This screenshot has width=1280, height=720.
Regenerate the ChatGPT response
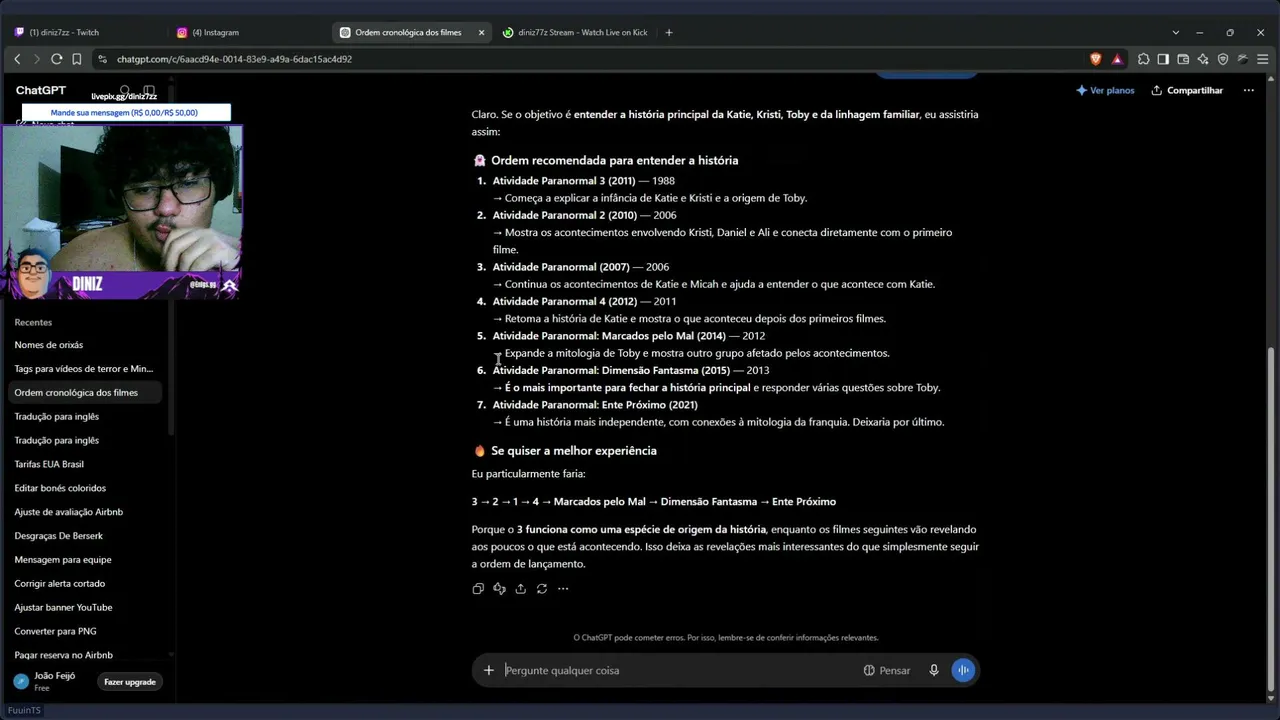tap(542, 589)
